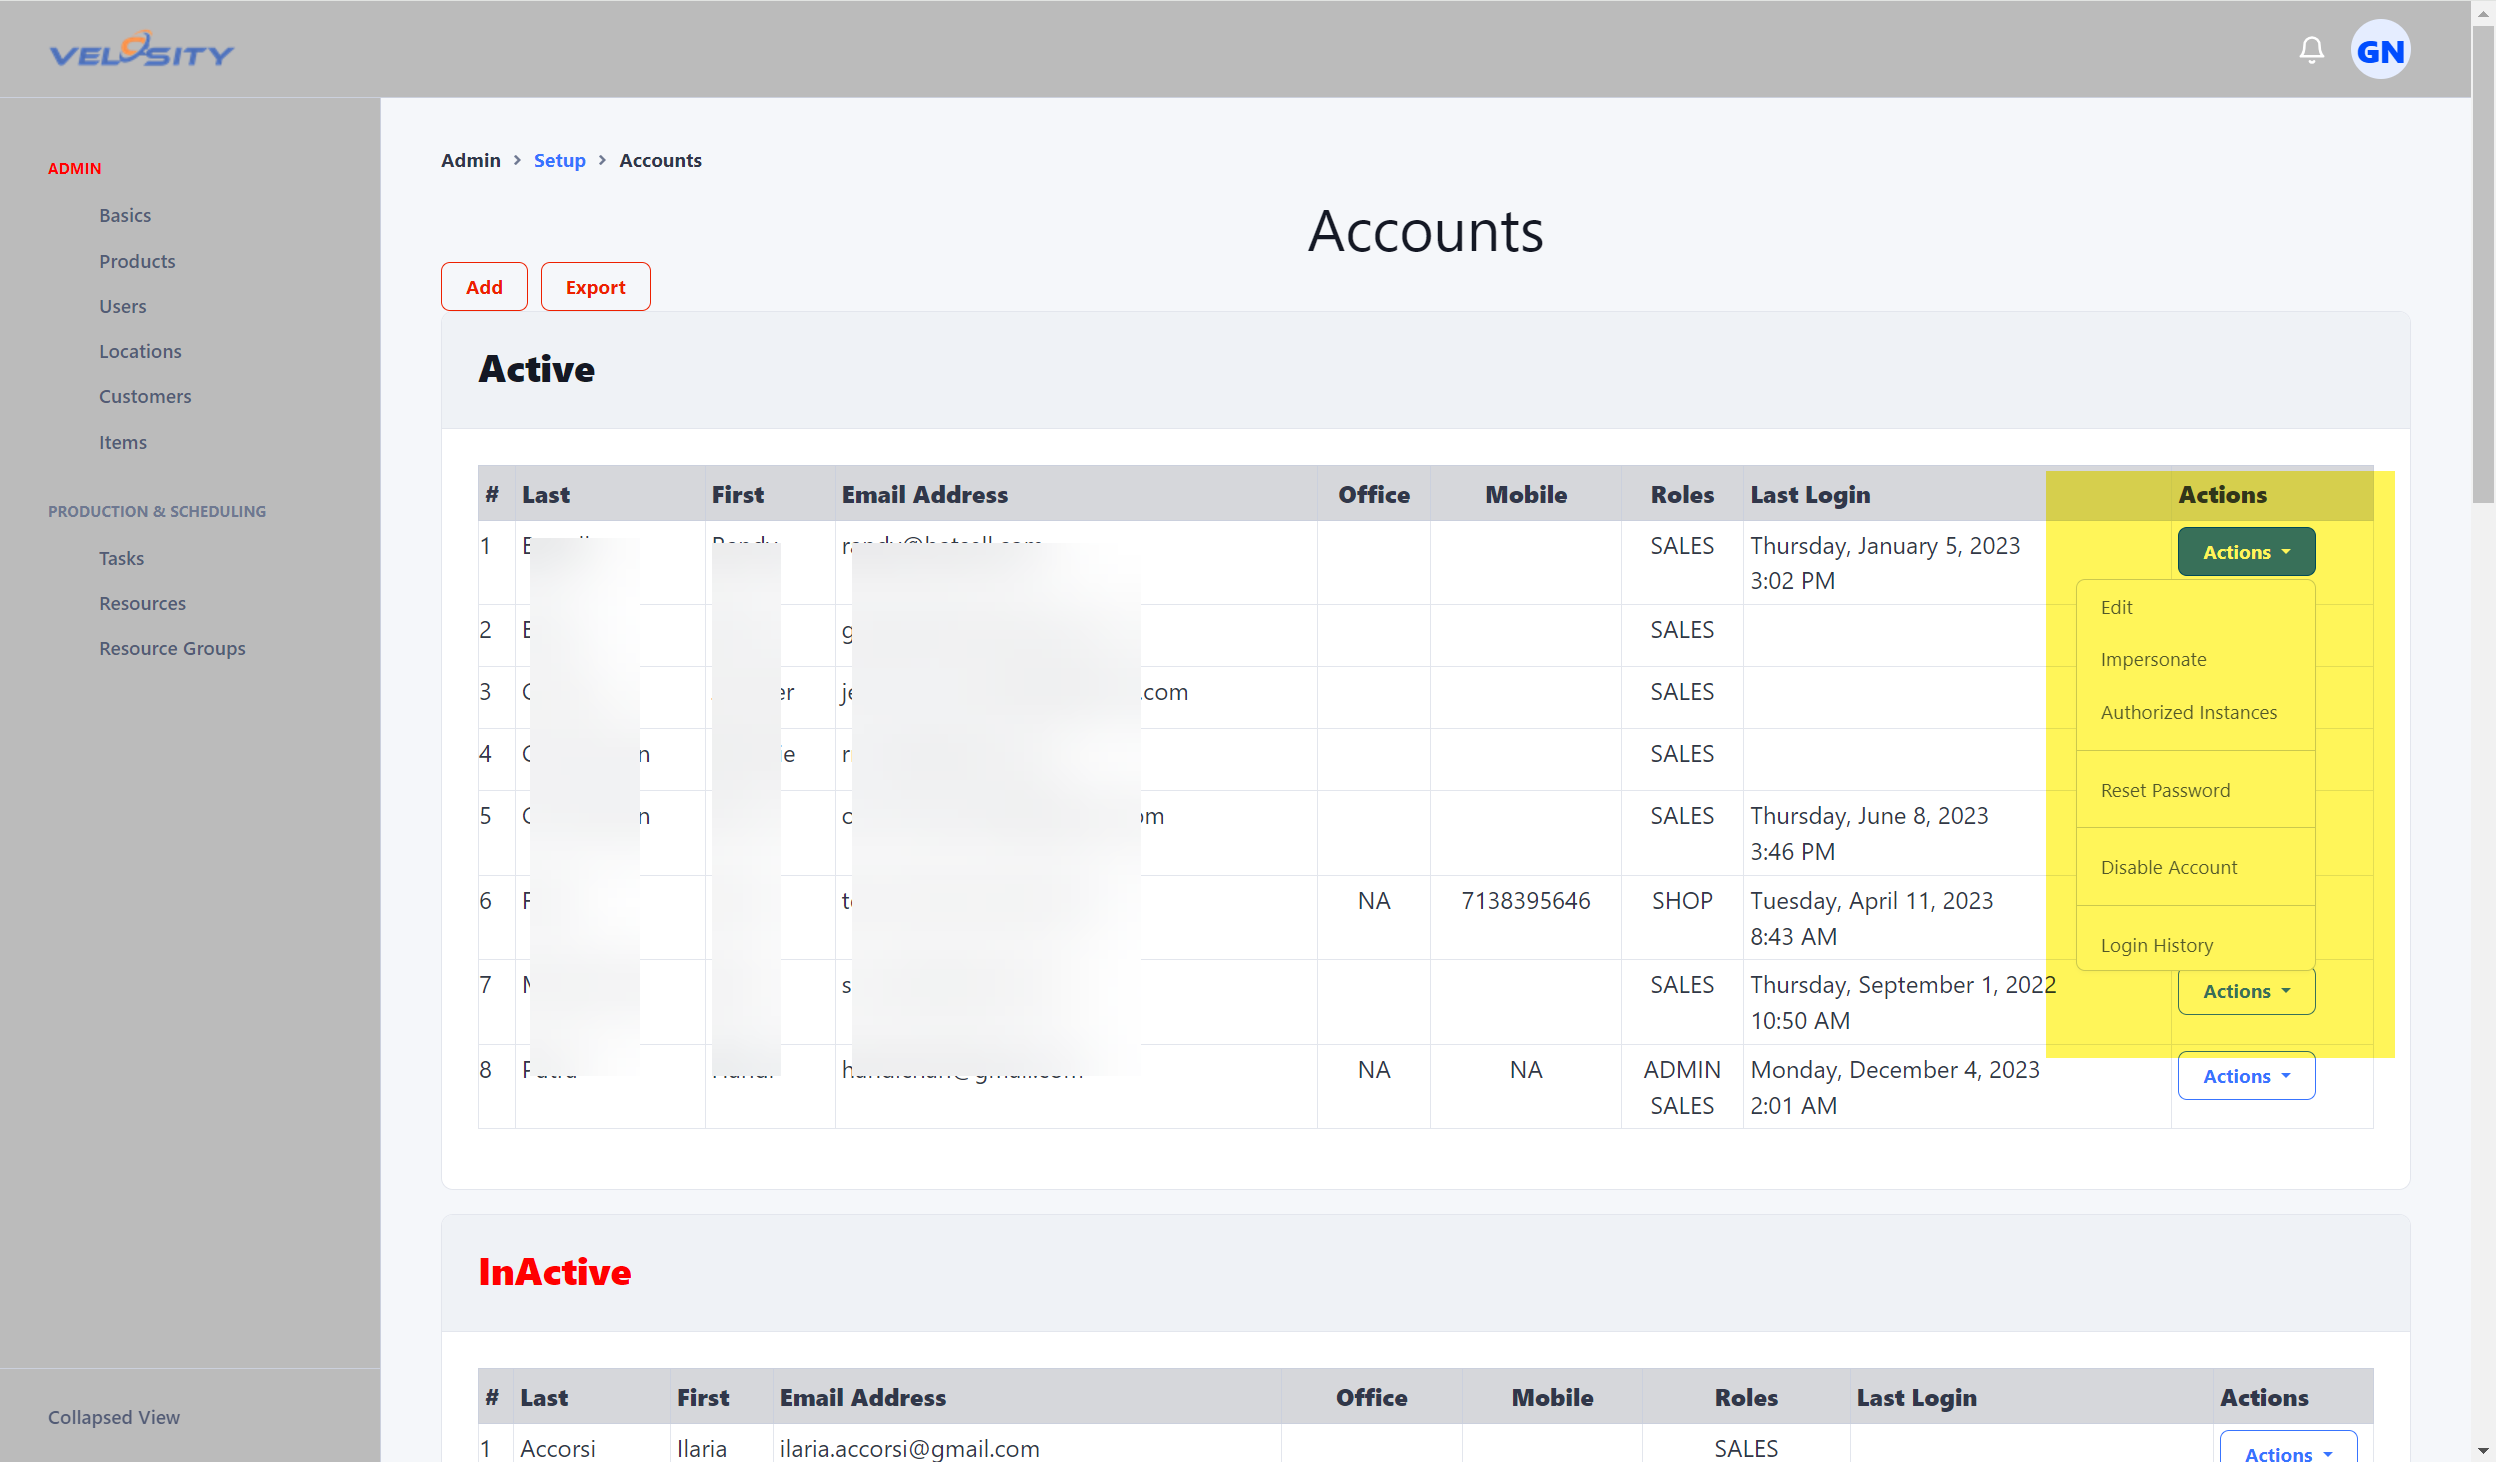Click the scrollbar up arrow
2496x1462 pixels.
2483,13
